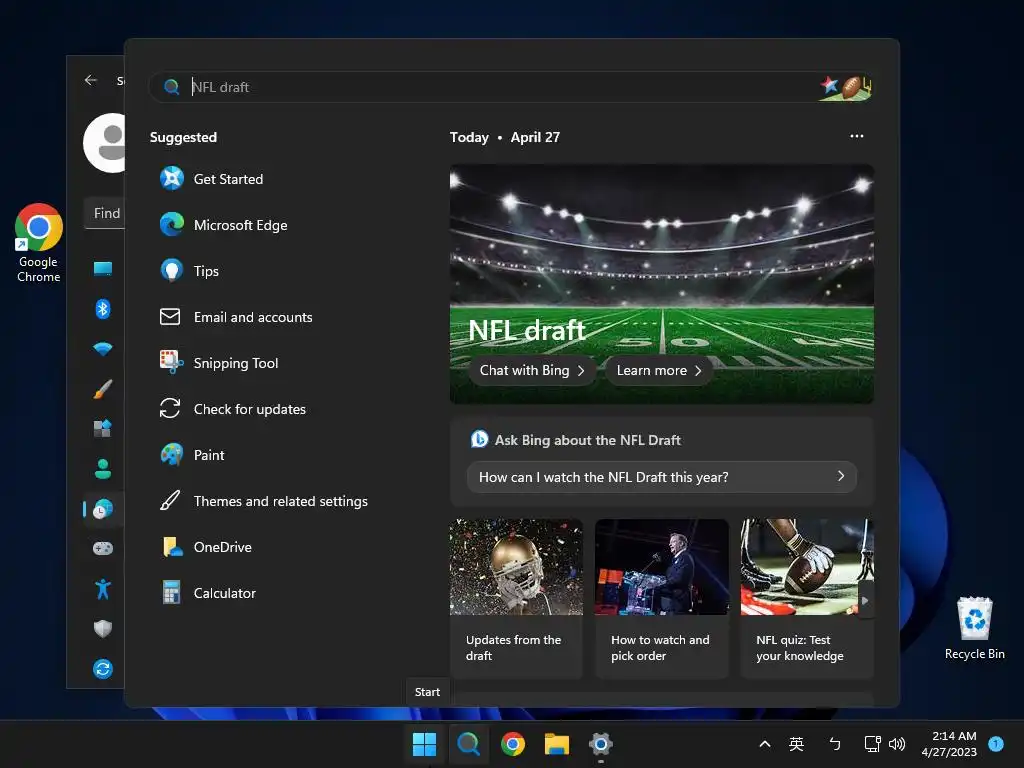
Task: Click the Start button on taskbar
Action: [x=424, y=743]
